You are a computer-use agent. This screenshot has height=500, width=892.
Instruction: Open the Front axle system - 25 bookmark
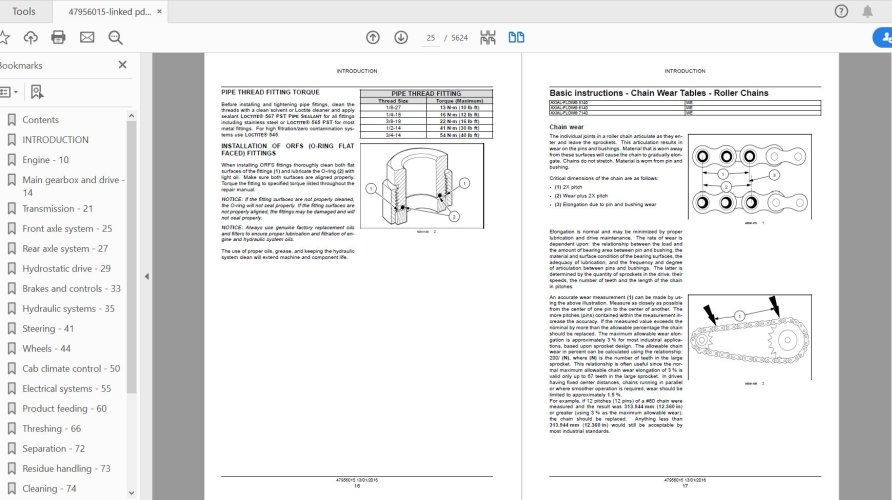pos(67,229)
